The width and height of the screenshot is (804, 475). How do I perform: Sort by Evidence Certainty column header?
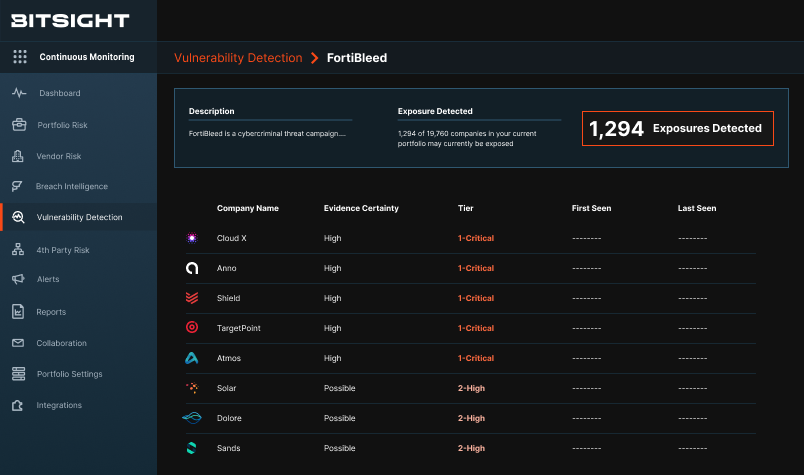(x=361, y=208)
